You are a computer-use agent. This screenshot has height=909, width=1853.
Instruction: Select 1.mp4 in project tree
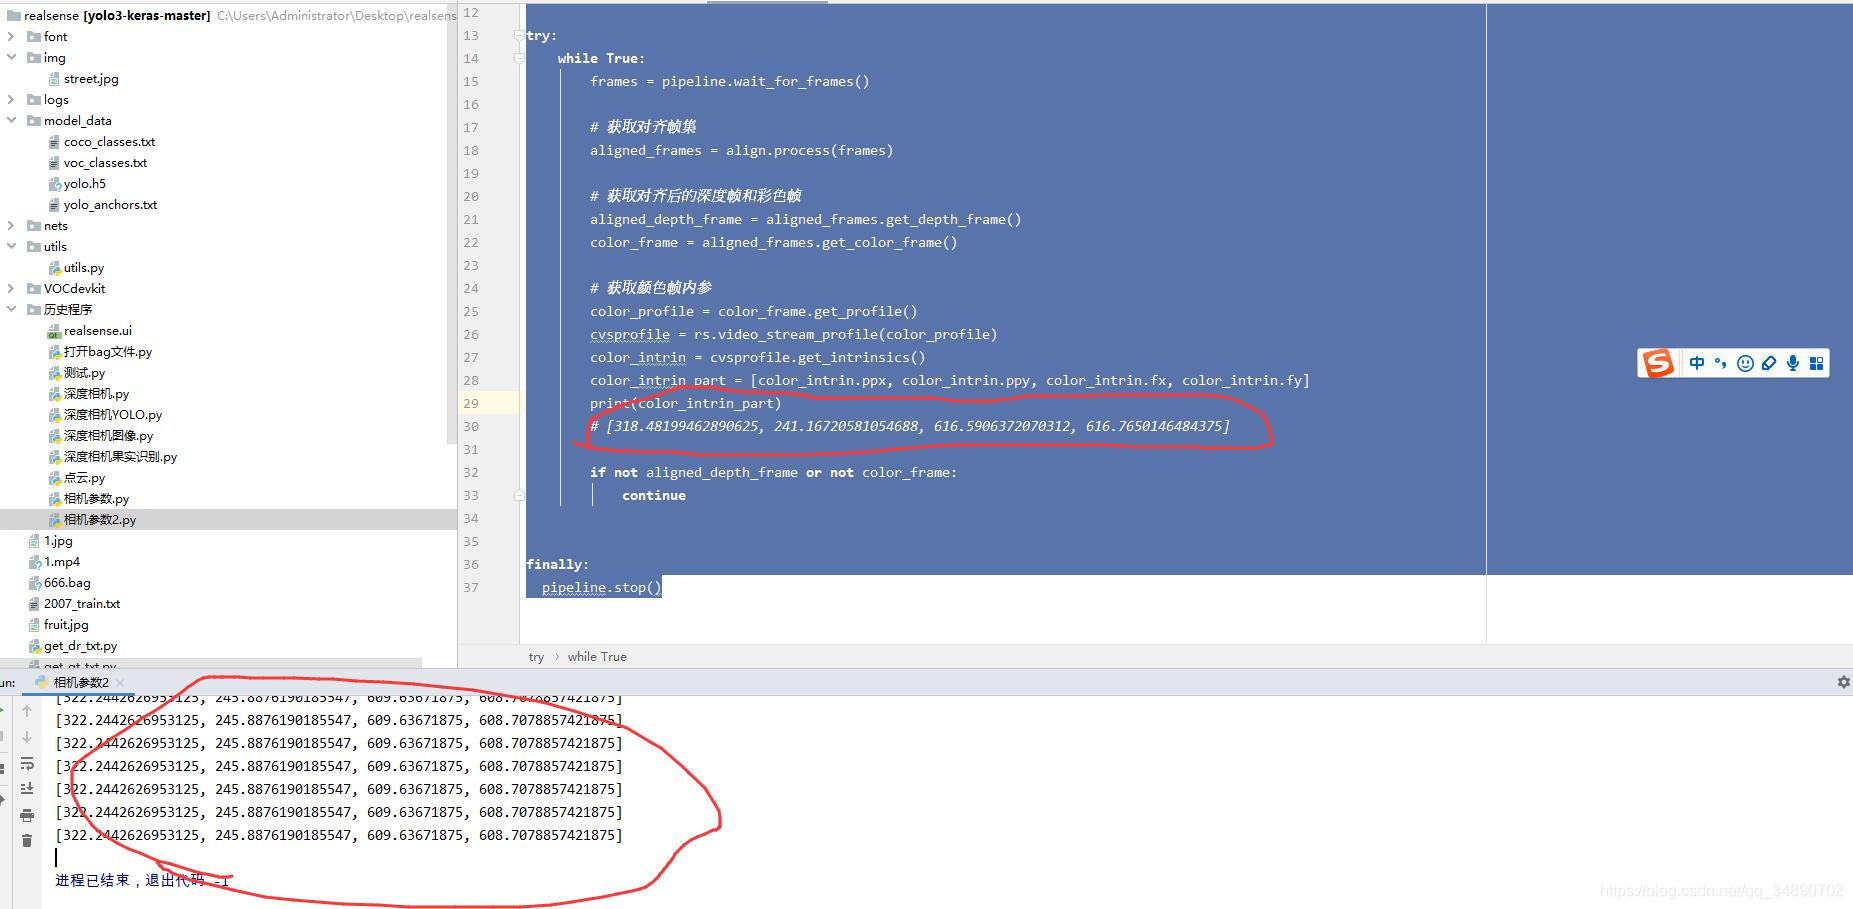click(x=62, y=561)
